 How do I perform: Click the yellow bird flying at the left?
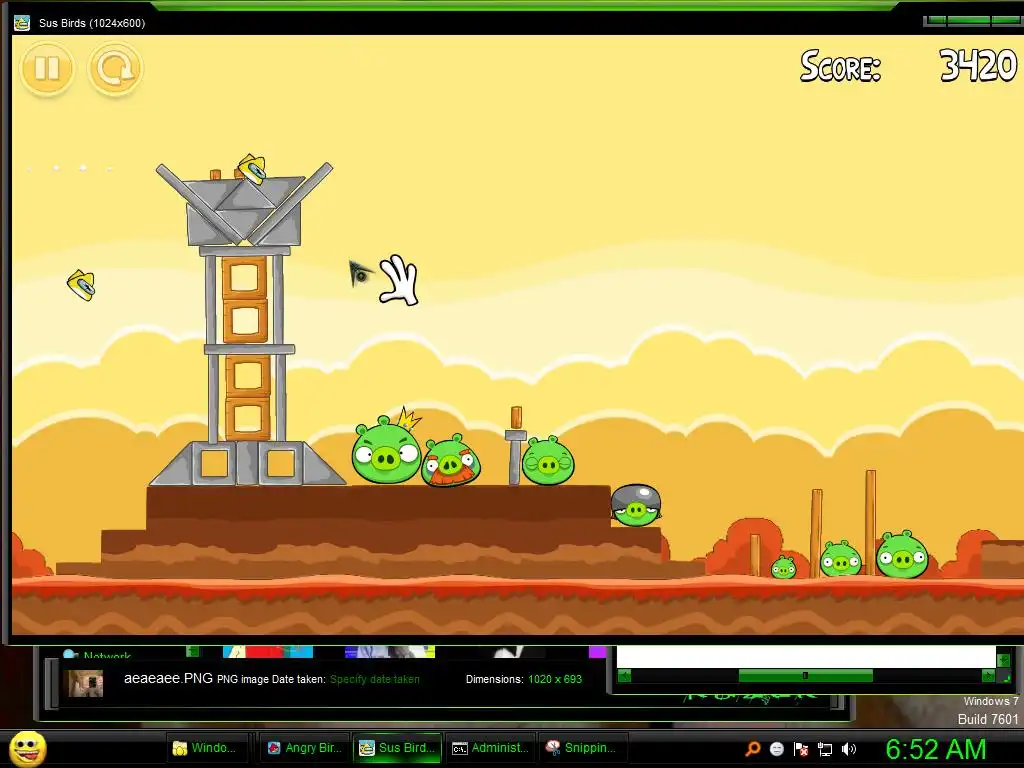click(x=82, y=285)
